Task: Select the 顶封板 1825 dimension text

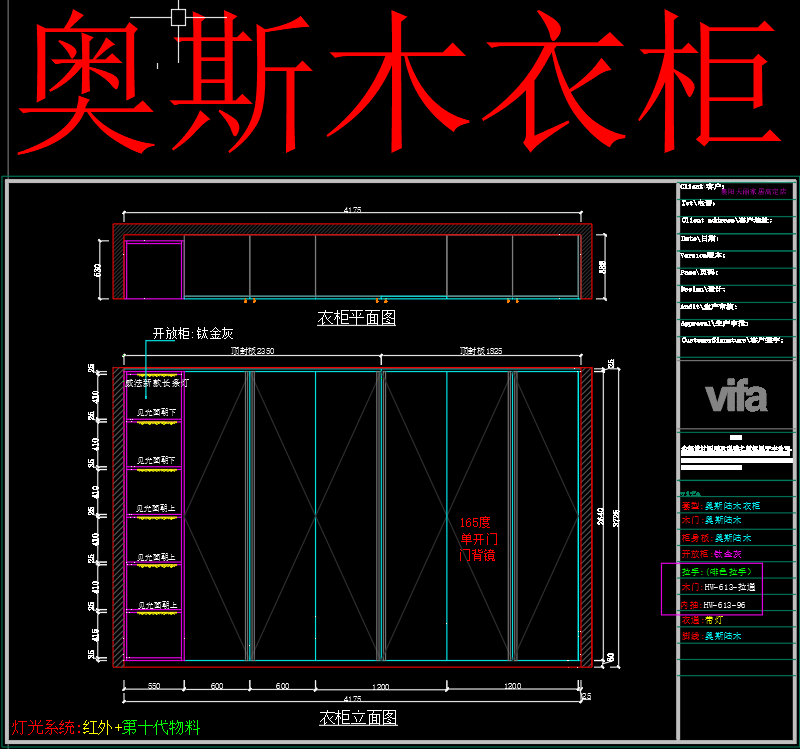Action: click(x=481, y=352)
